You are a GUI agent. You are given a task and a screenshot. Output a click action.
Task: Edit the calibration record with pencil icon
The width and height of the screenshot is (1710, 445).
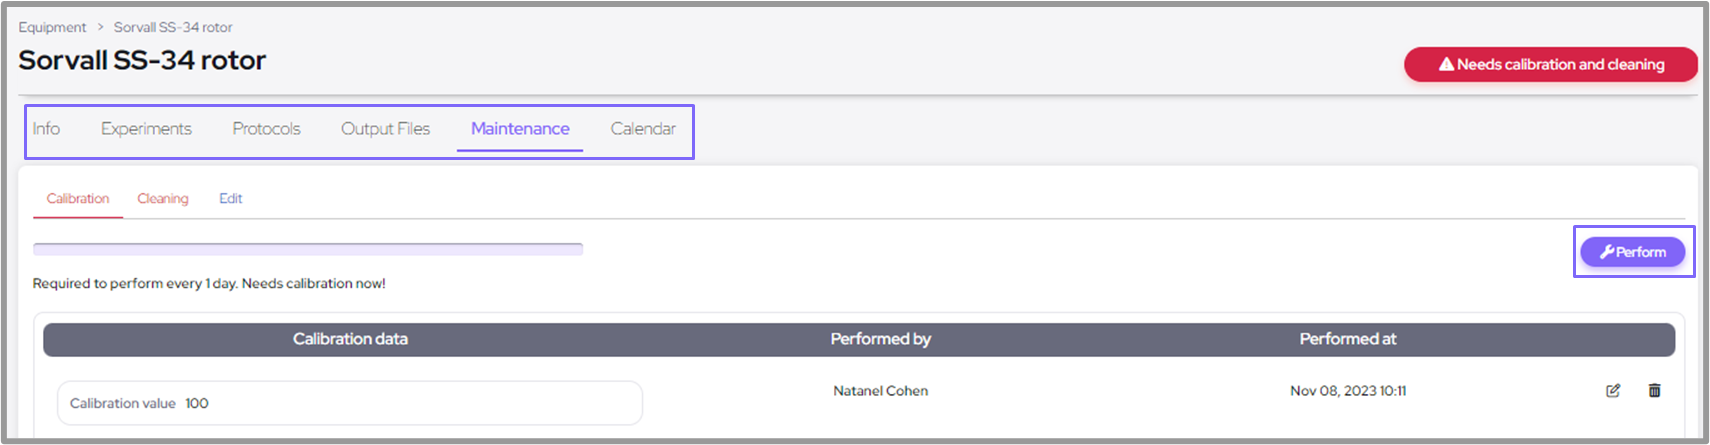tap(1613, 391)
